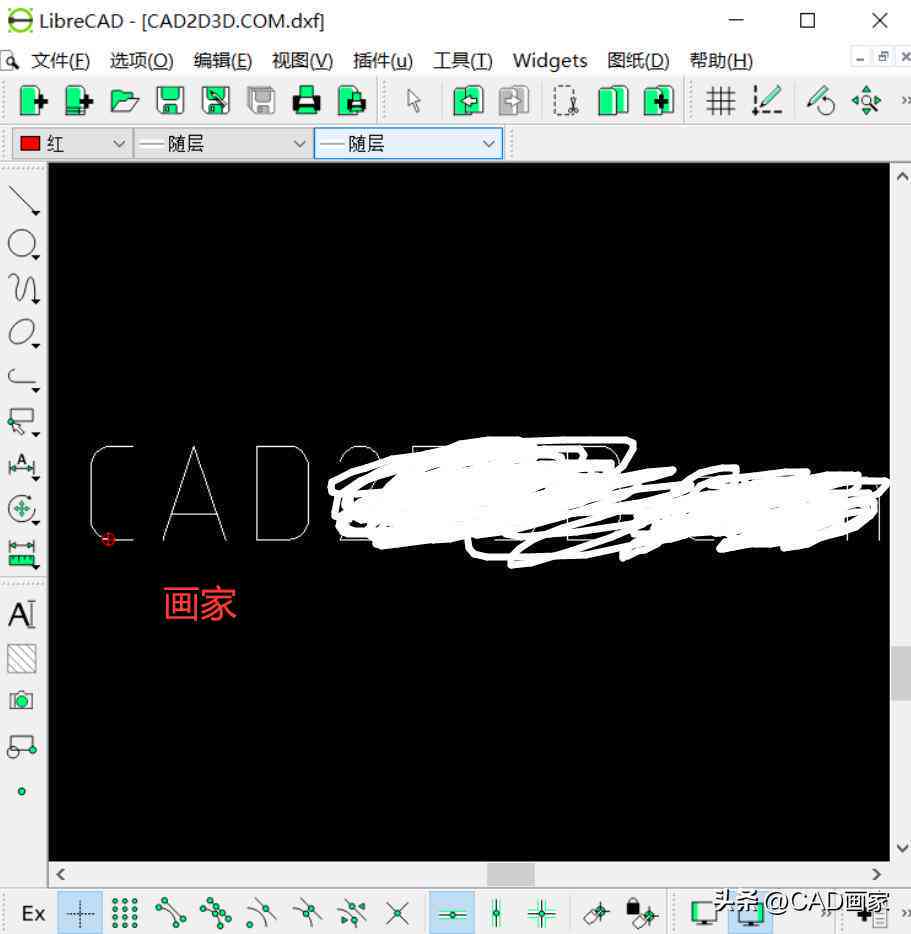Open the 编辑(E) menu

point(223,61)
